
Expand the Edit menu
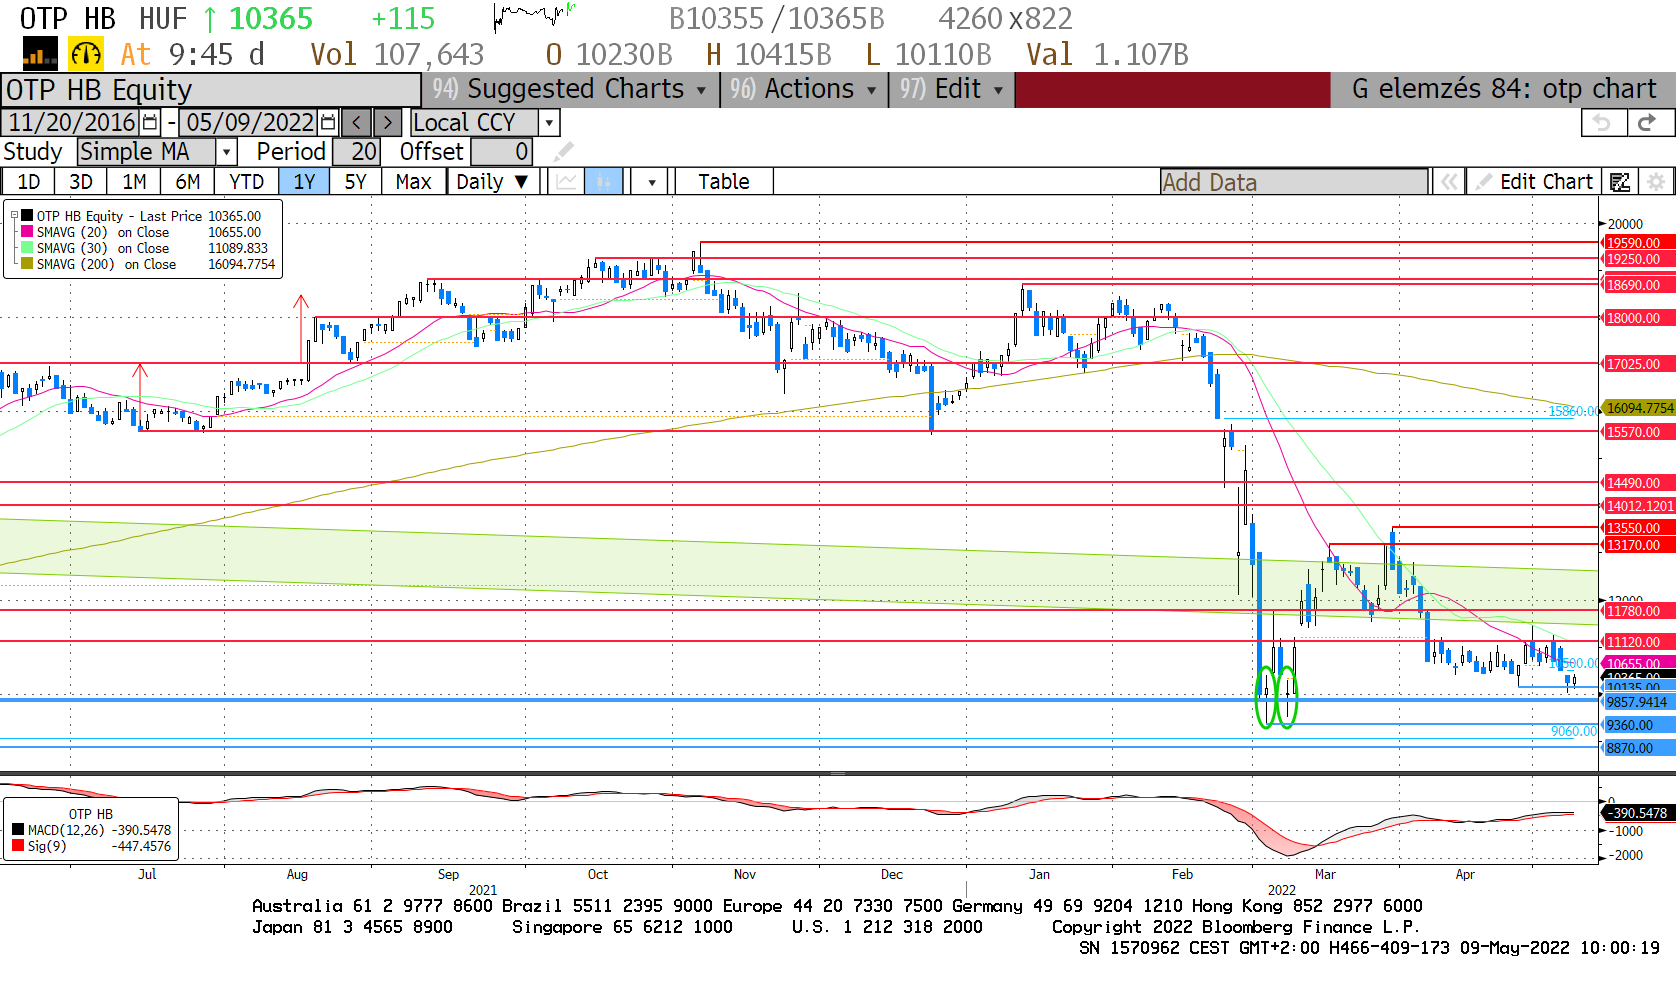pos(951,89)
